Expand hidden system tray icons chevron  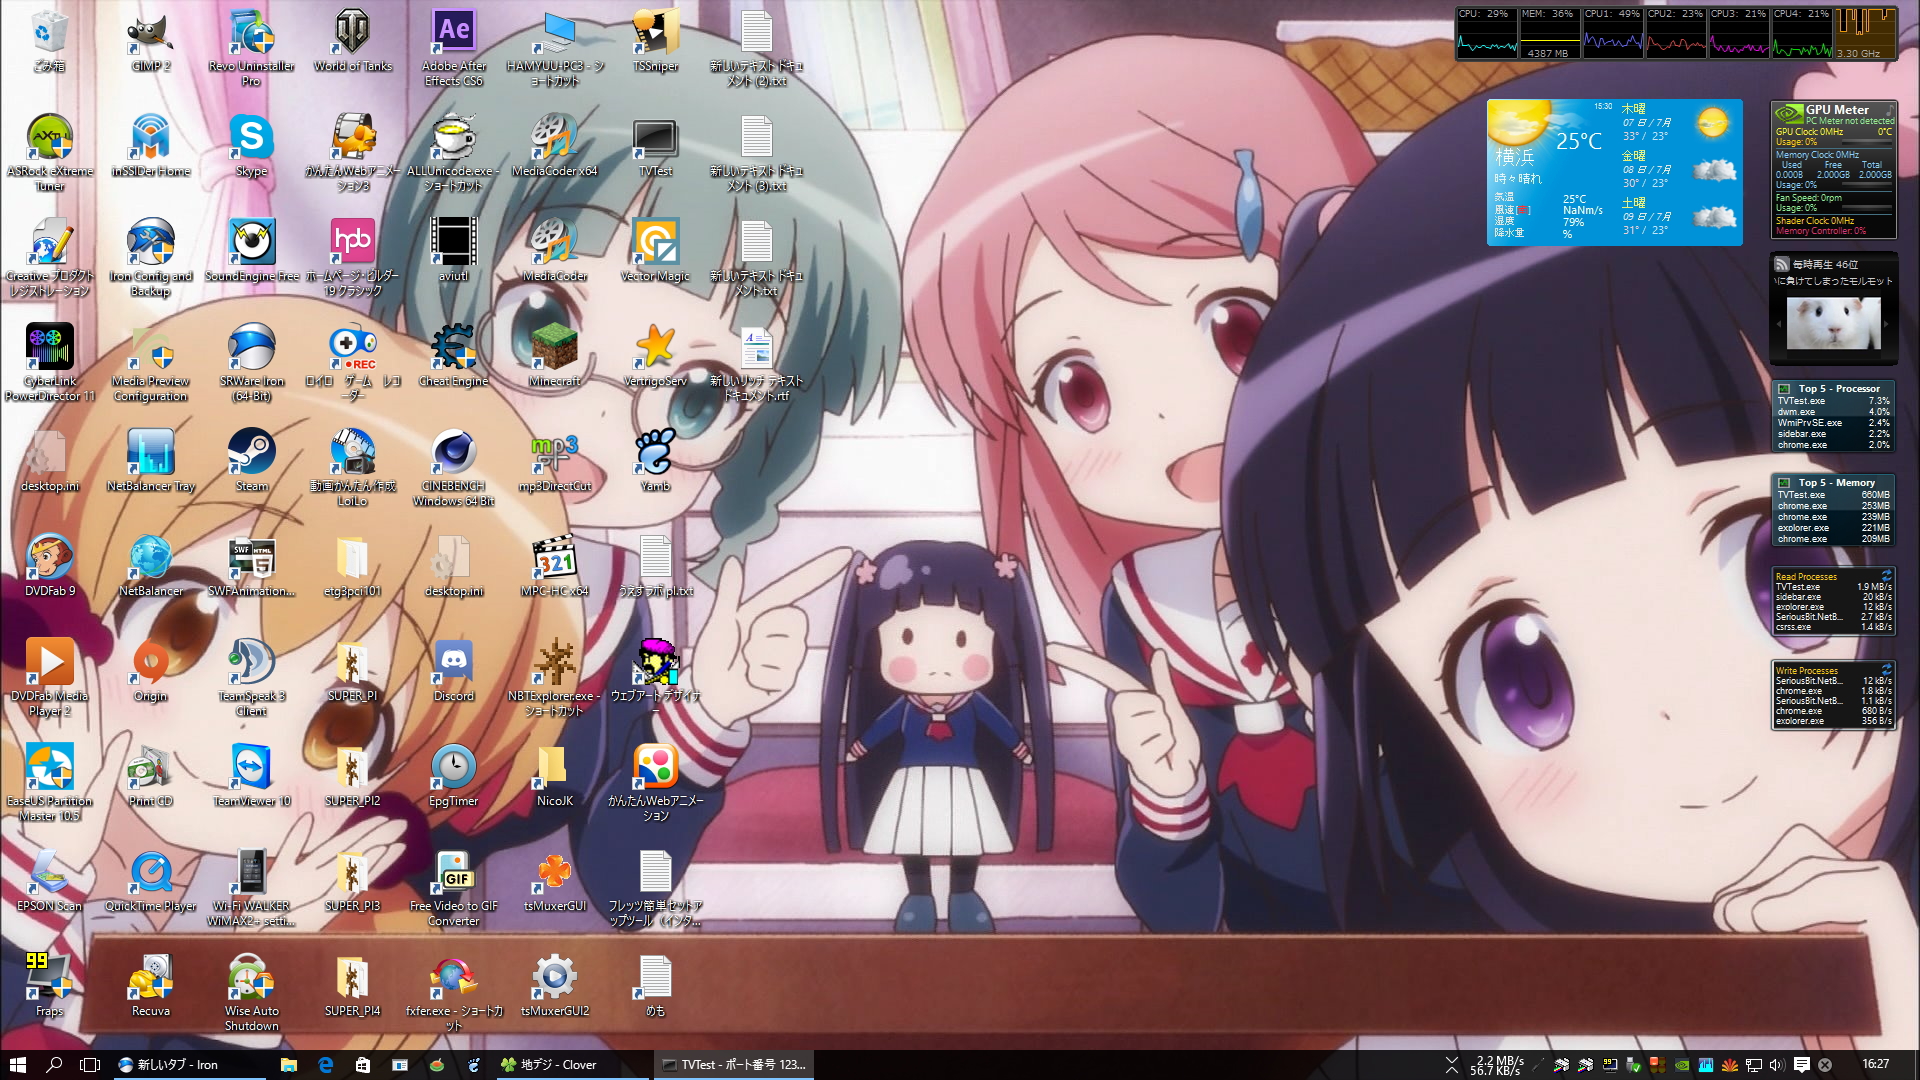pos(1451,1065)
